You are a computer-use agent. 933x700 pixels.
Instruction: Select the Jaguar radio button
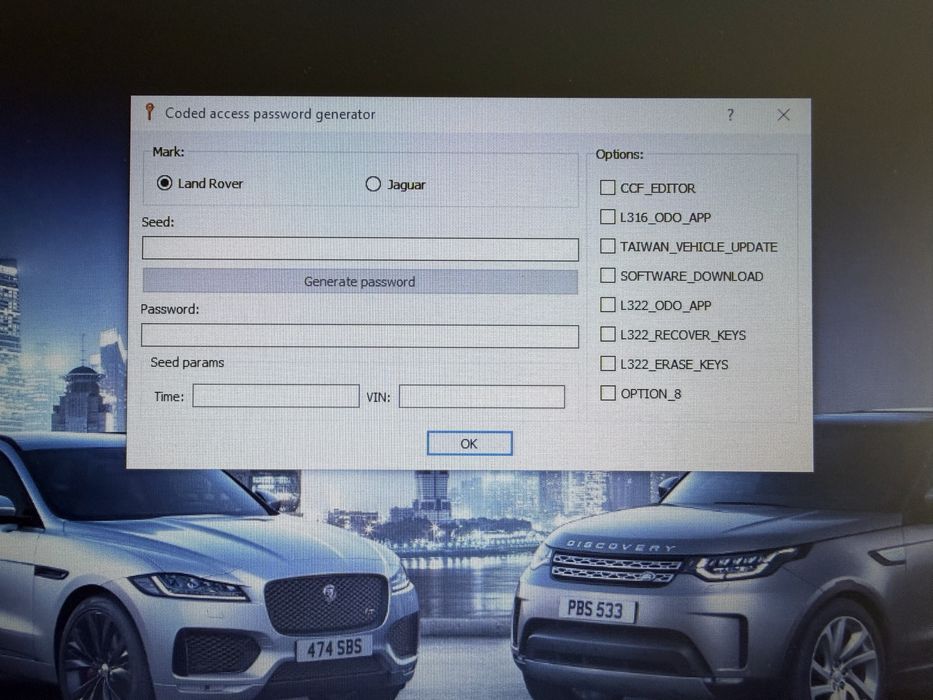click(373, 184)
